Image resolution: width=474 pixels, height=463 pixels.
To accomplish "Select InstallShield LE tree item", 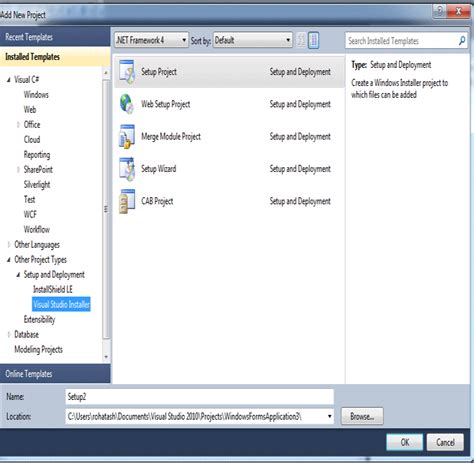I will [x=53, y=289].
